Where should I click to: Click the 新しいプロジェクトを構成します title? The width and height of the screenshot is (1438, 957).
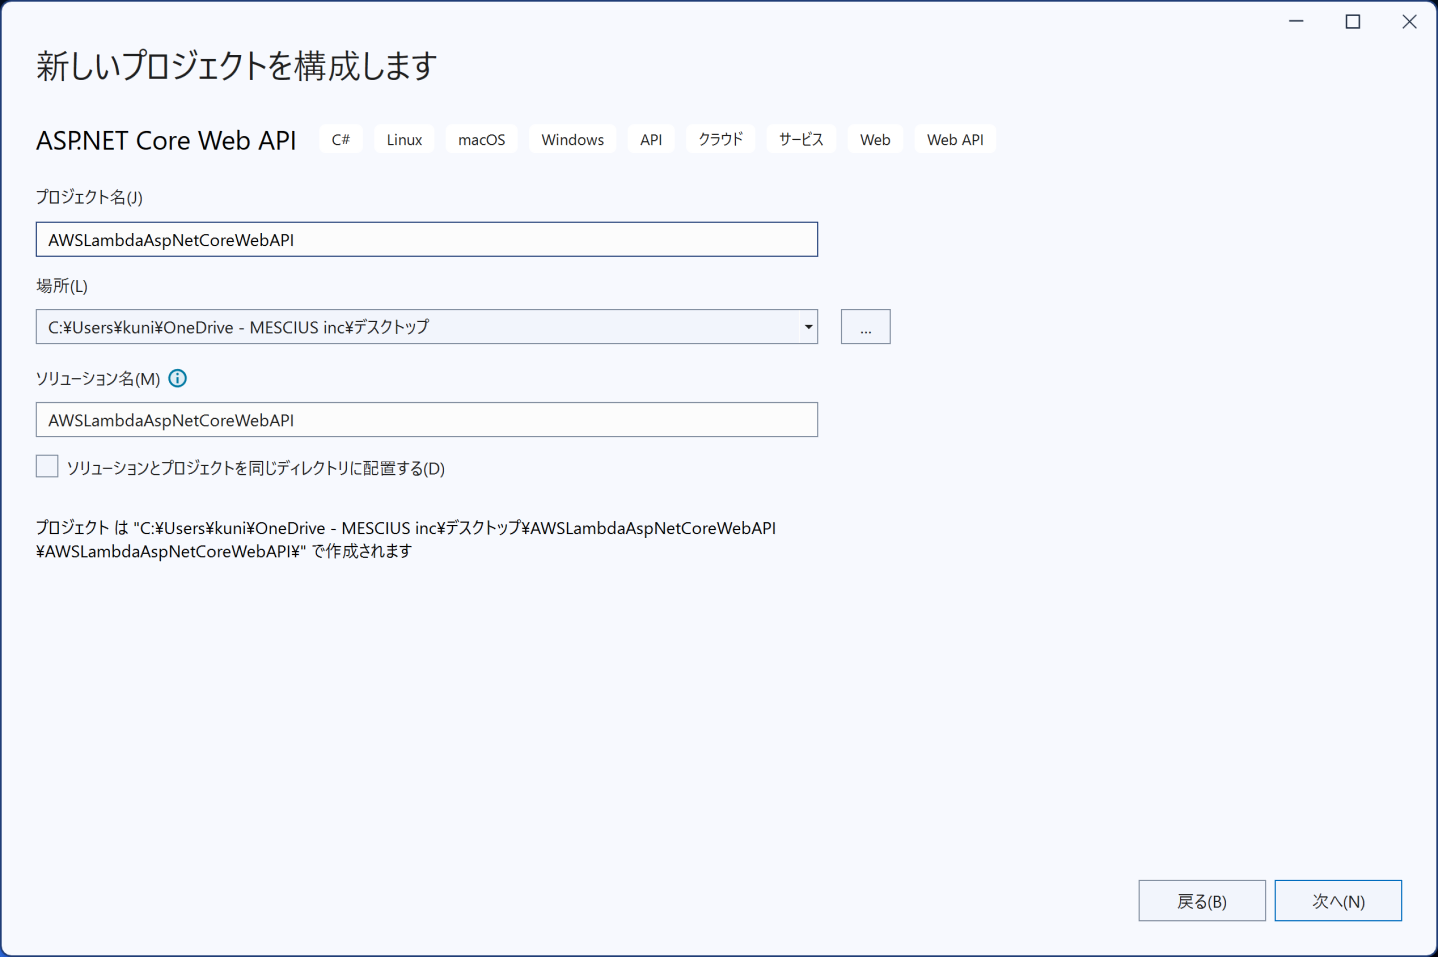pos(237,66)
